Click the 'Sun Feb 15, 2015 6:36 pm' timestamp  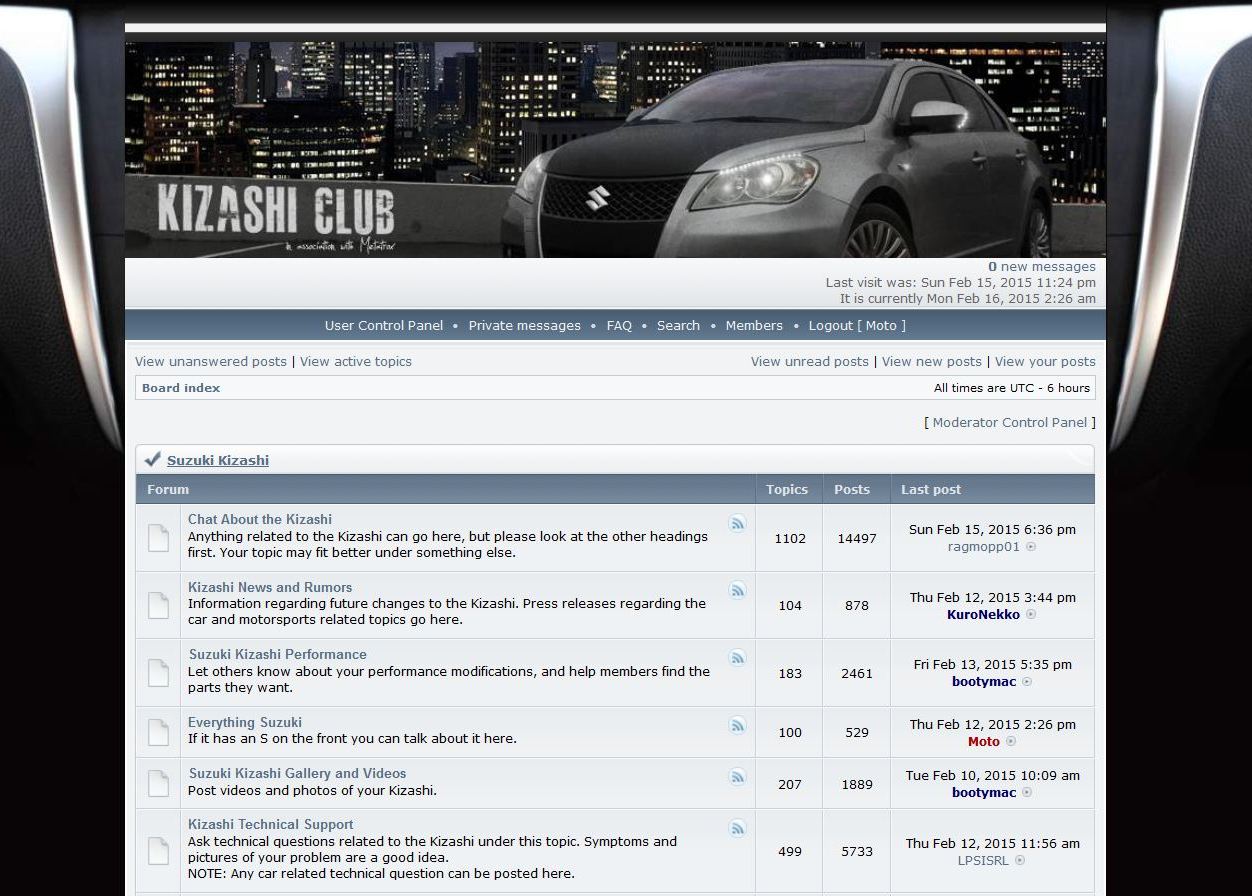click(992, 529)
